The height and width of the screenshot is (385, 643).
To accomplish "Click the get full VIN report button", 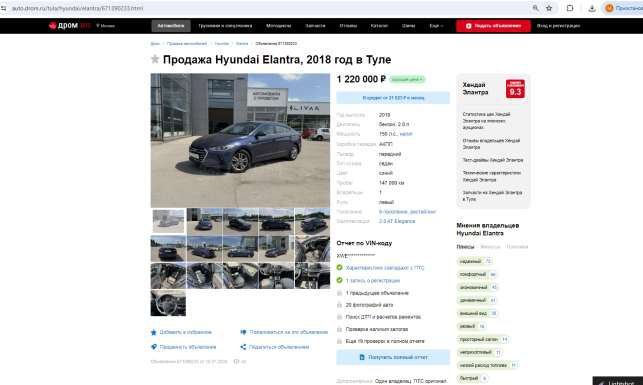I will click(x=393, y=357).
